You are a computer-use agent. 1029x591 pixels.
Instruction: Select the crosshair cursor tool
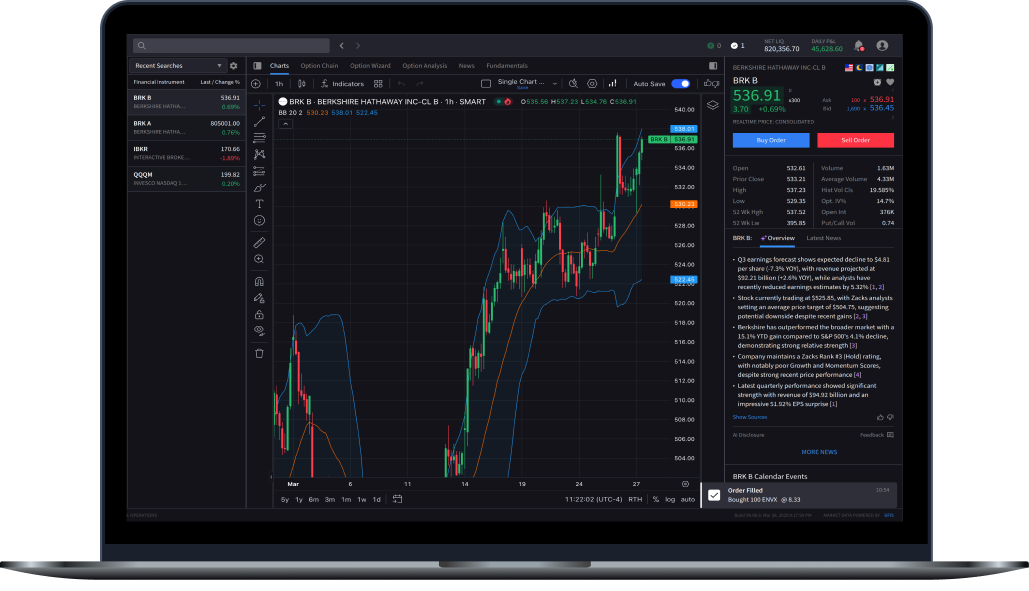point(259,105)
